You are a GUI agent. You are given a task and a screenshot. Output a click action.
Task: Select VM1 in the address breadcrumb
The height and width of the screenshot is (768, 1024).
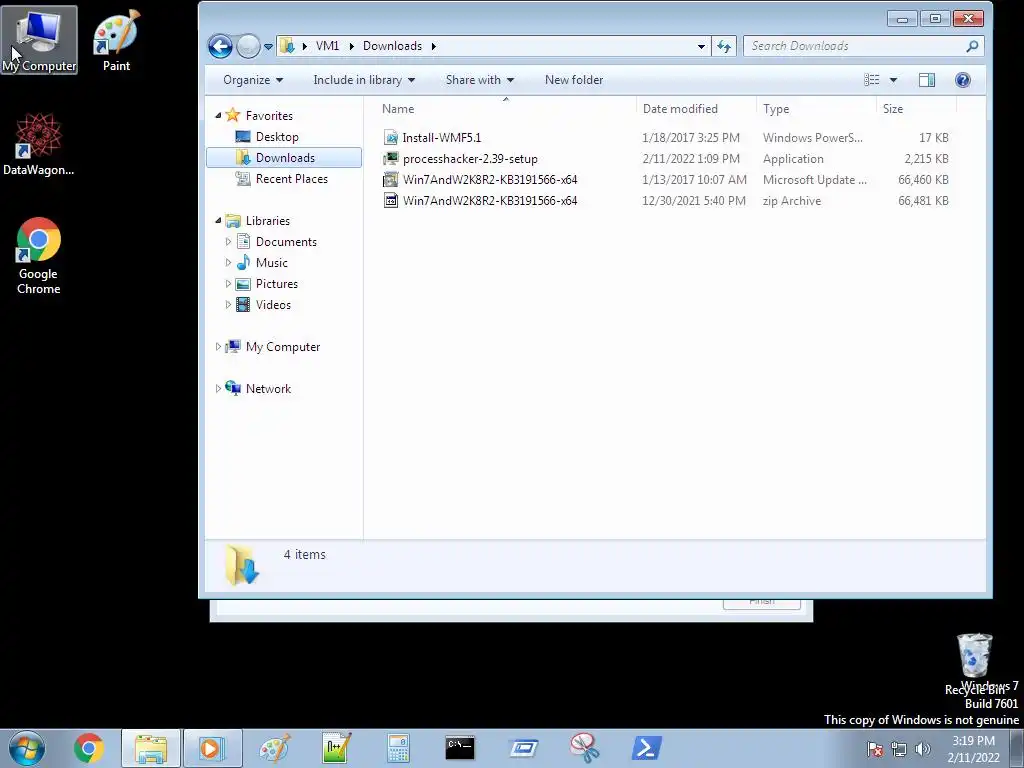(x=327, y=46)
